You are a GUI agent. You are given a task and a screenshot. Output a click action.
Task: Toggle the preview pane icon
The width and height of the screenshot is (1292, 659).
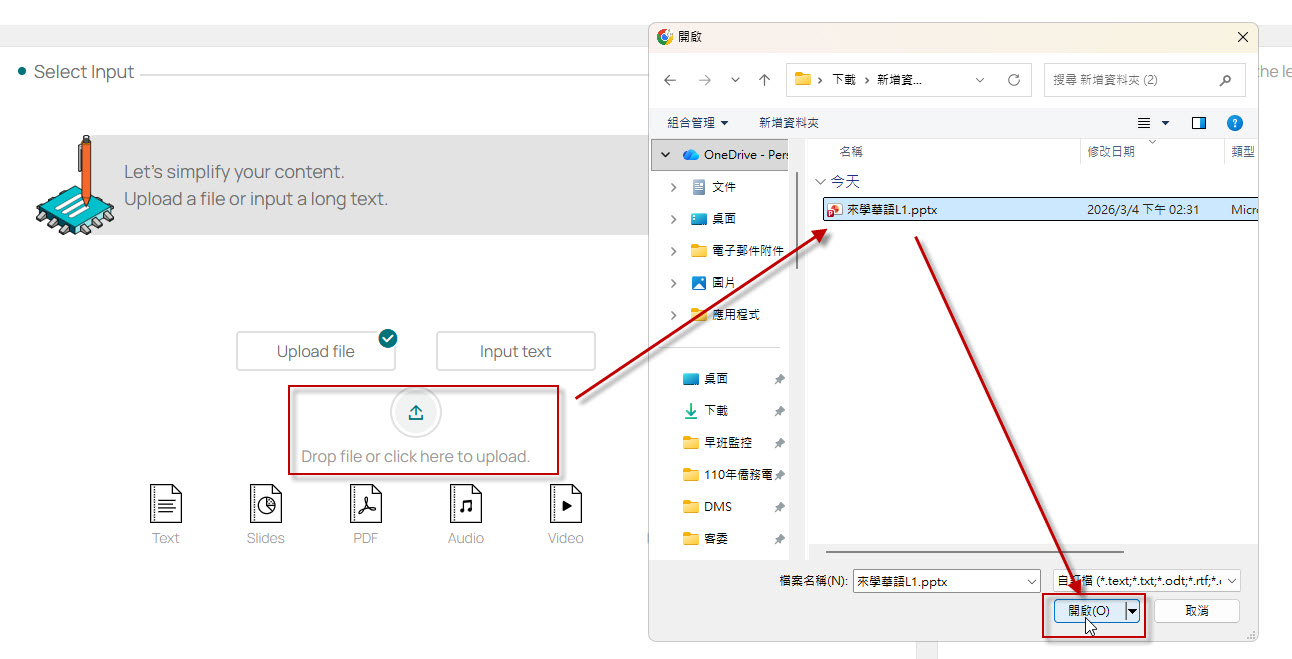pos(1199,123)
